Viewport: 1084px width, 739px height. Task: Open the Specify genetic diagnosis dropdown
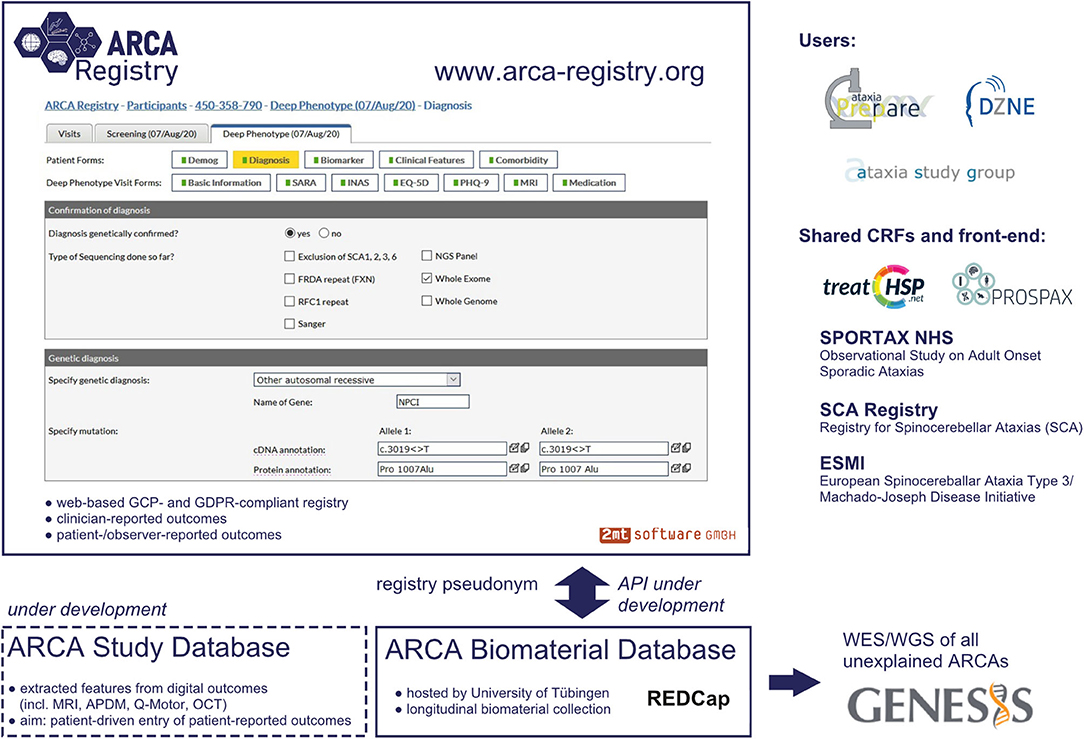coord(357,380)
